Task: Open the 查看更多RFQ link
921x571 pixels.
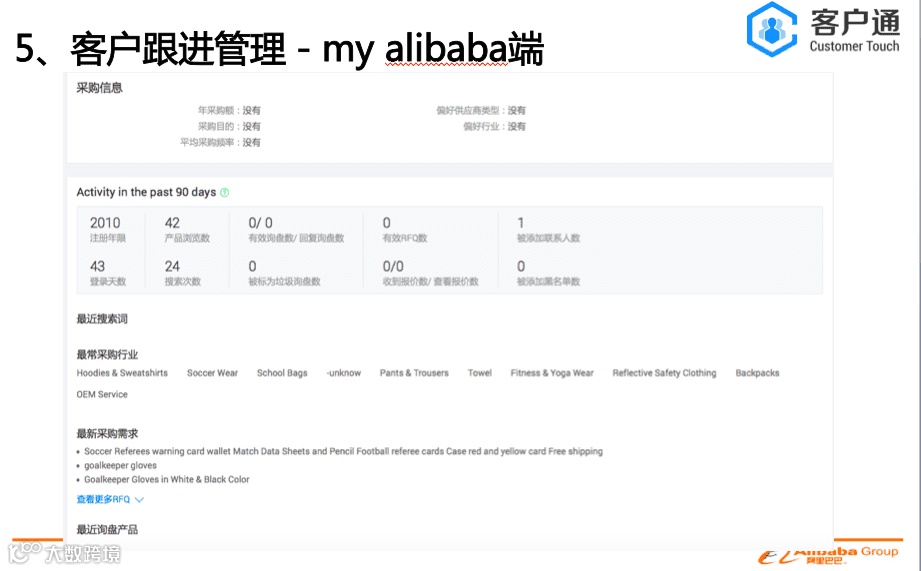Action: coord(103,499)
